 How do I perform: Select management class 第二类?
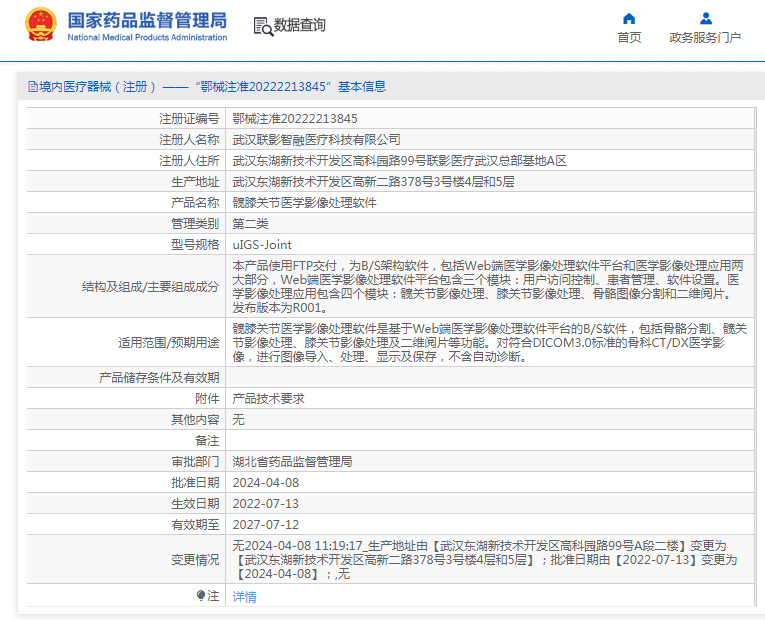tap(250, 223)
